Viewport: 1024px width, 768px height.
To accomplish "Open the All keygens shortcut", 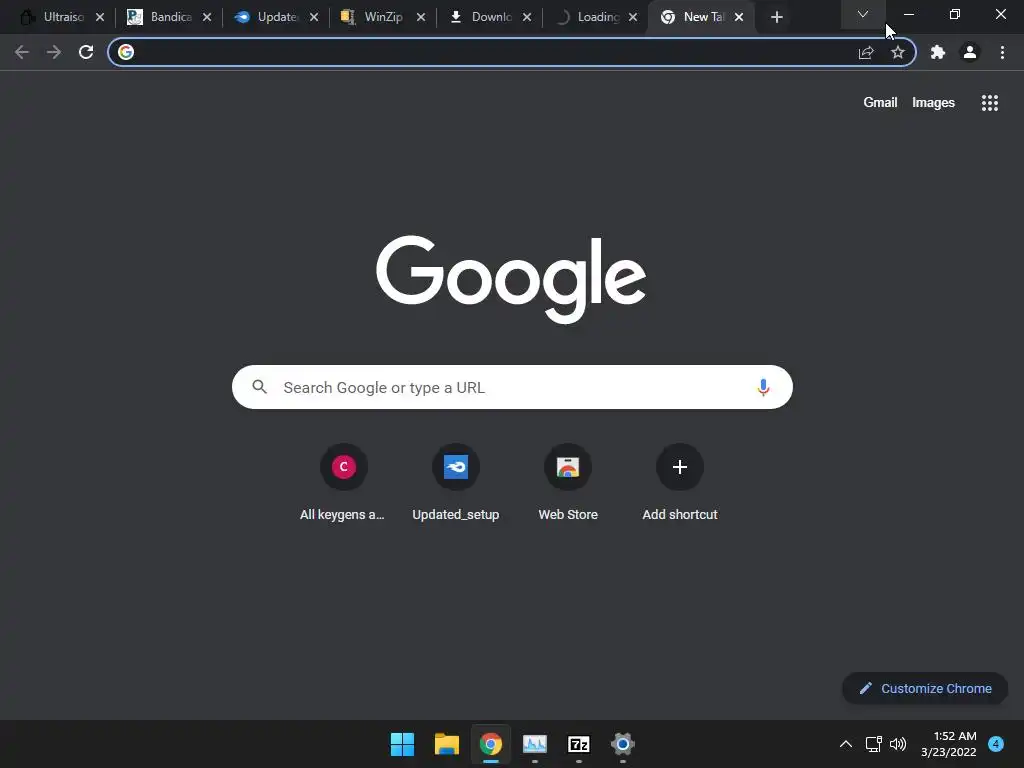I will [x=344, y=483].
